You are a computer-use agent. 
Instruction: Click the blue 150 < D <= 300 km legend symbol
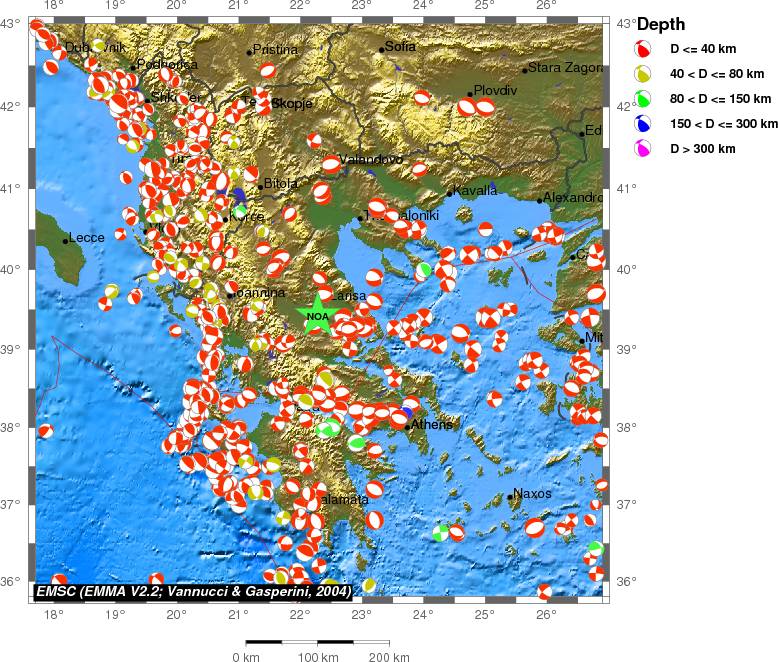[x=645, y=123]
